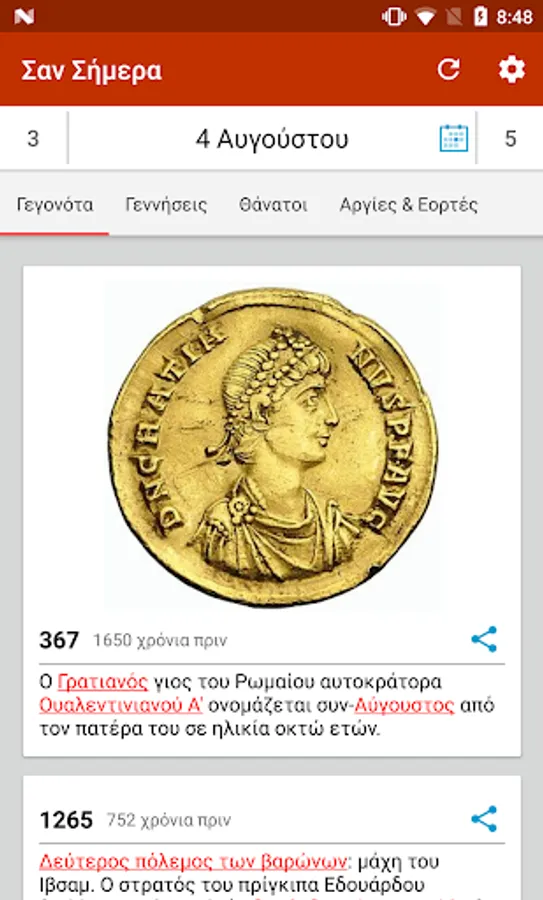Switch to the Γεννήσεις tab

(x=166, y=205)
